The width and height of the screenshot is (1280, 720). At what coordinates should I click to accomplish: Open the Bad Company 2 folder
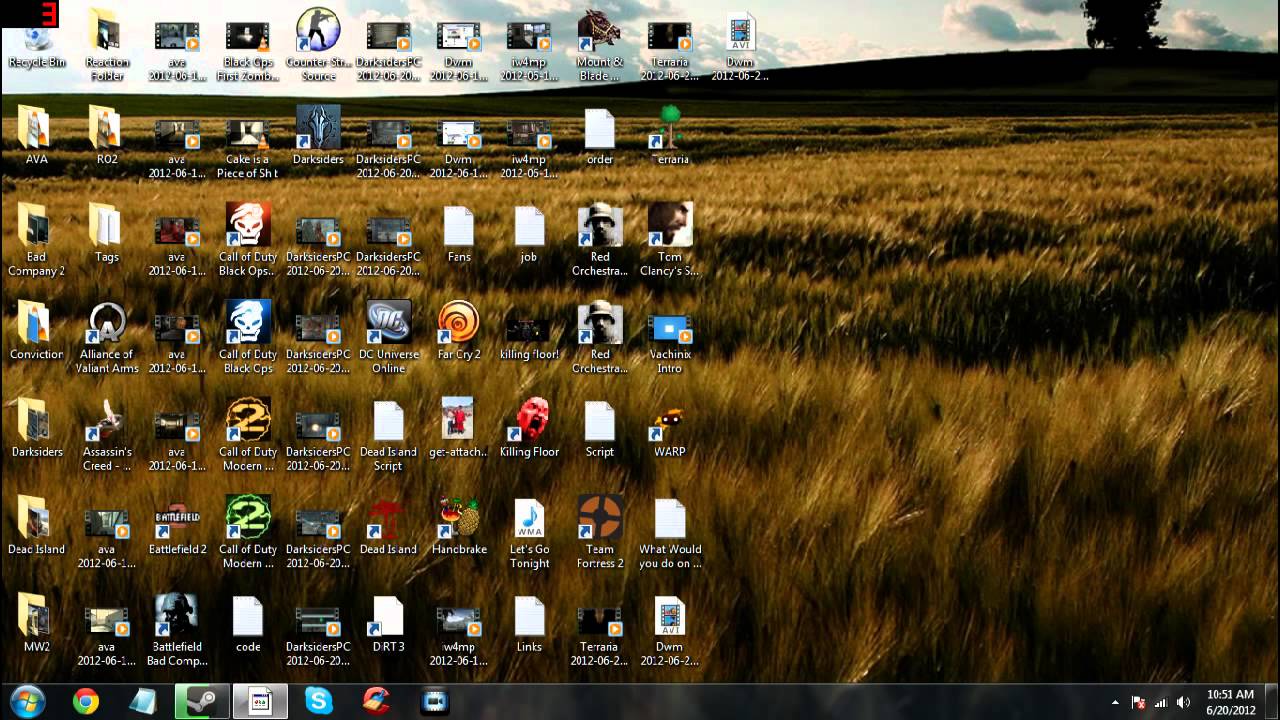point(36,241)
